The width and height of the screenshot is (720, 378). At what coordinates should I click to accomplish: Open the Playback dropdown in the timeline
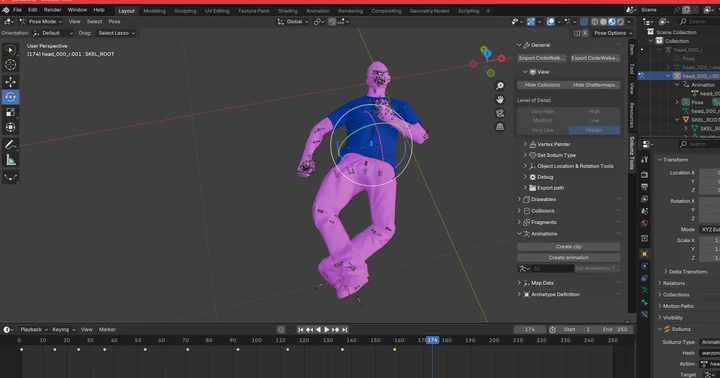(x=34, y=329)
